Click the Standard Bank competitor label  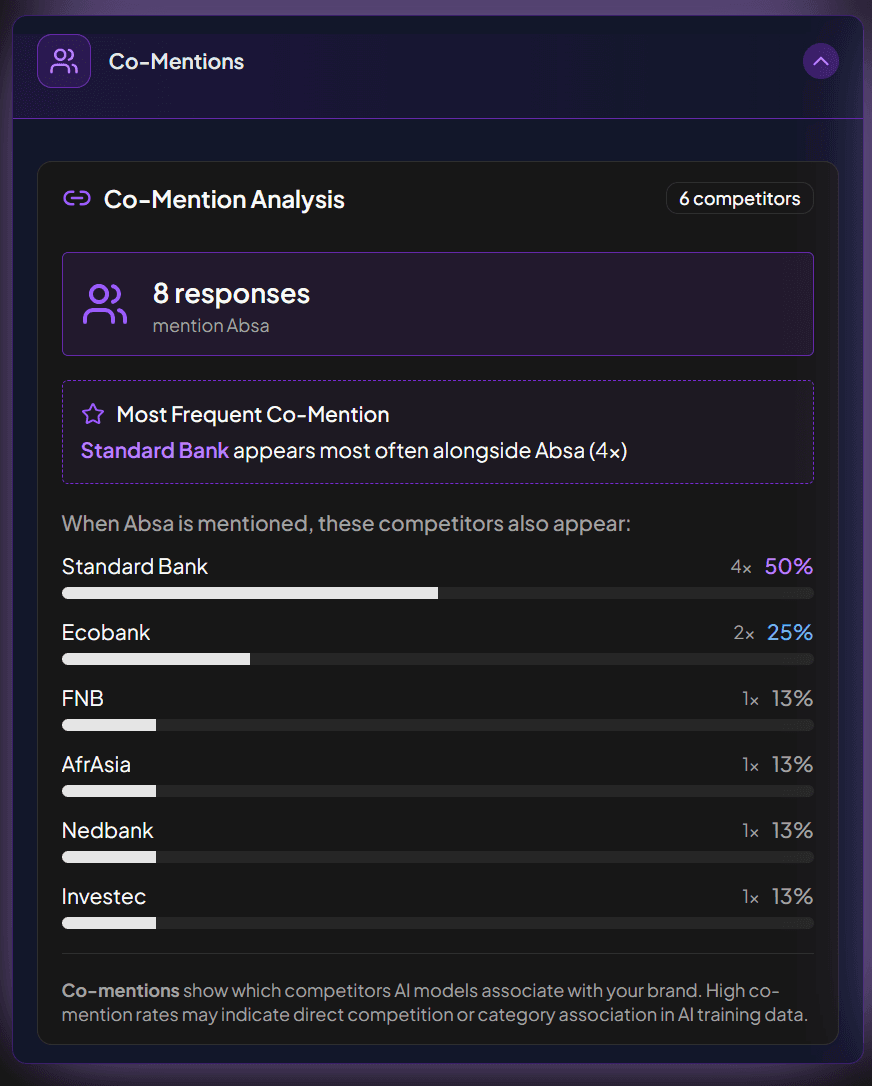134,566
